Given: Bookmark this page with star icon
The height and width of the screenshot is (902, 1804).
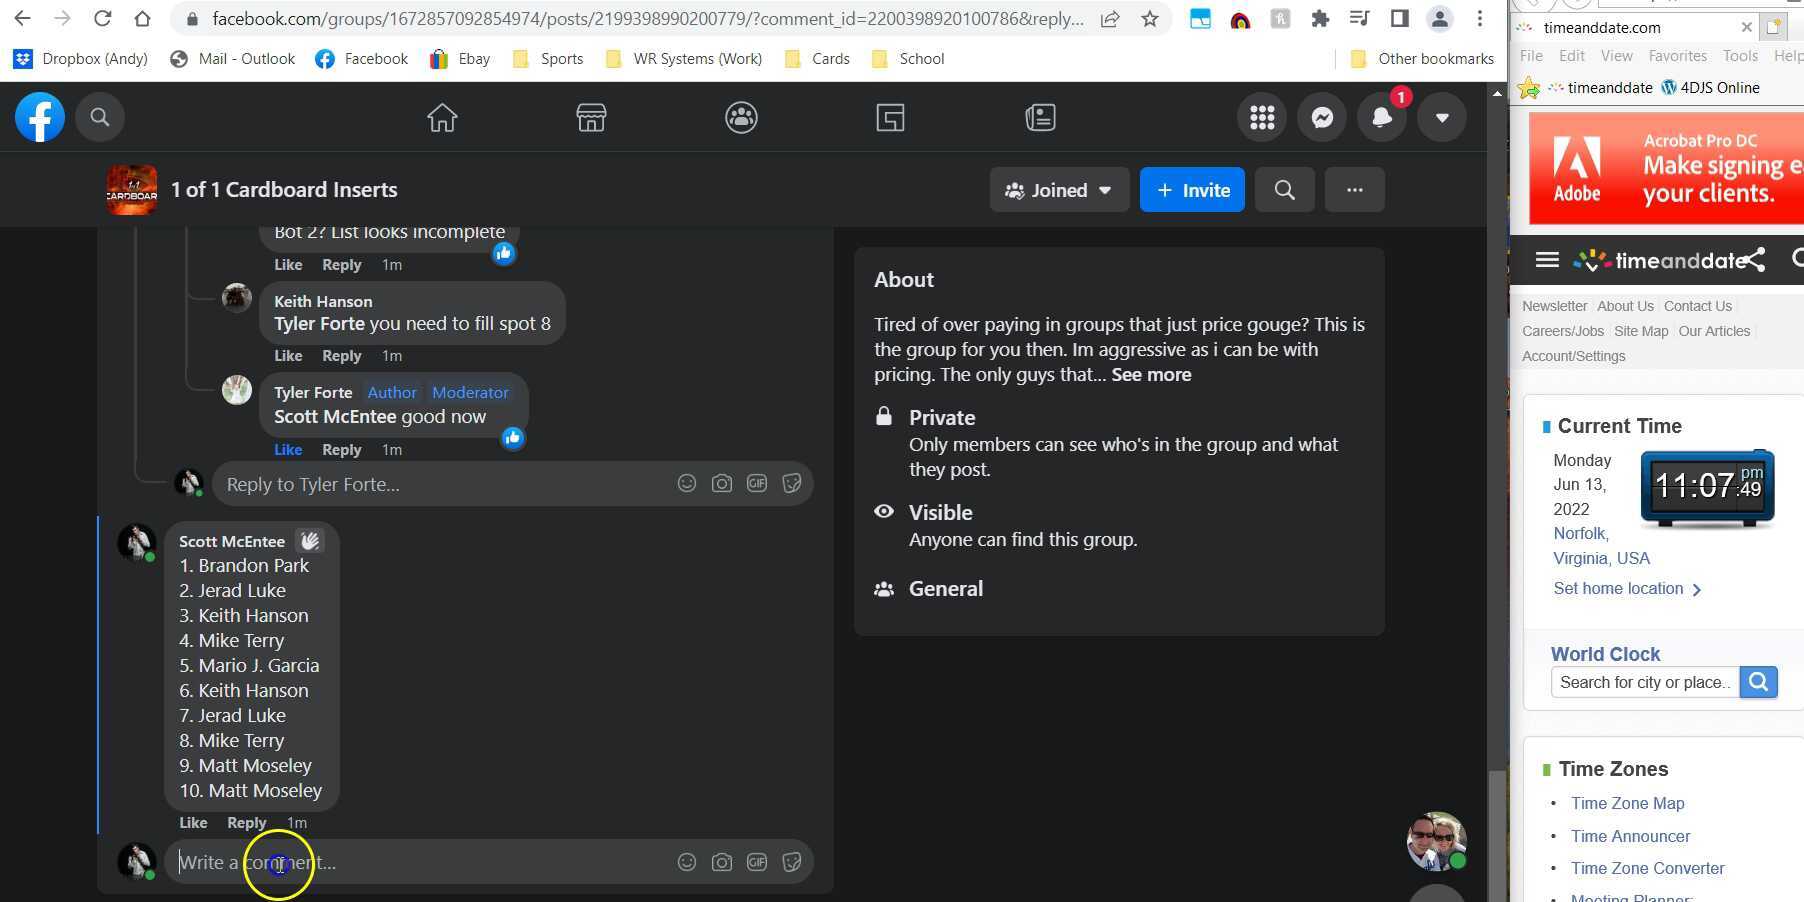Looking at the screenshot, I should point(1150,19).
